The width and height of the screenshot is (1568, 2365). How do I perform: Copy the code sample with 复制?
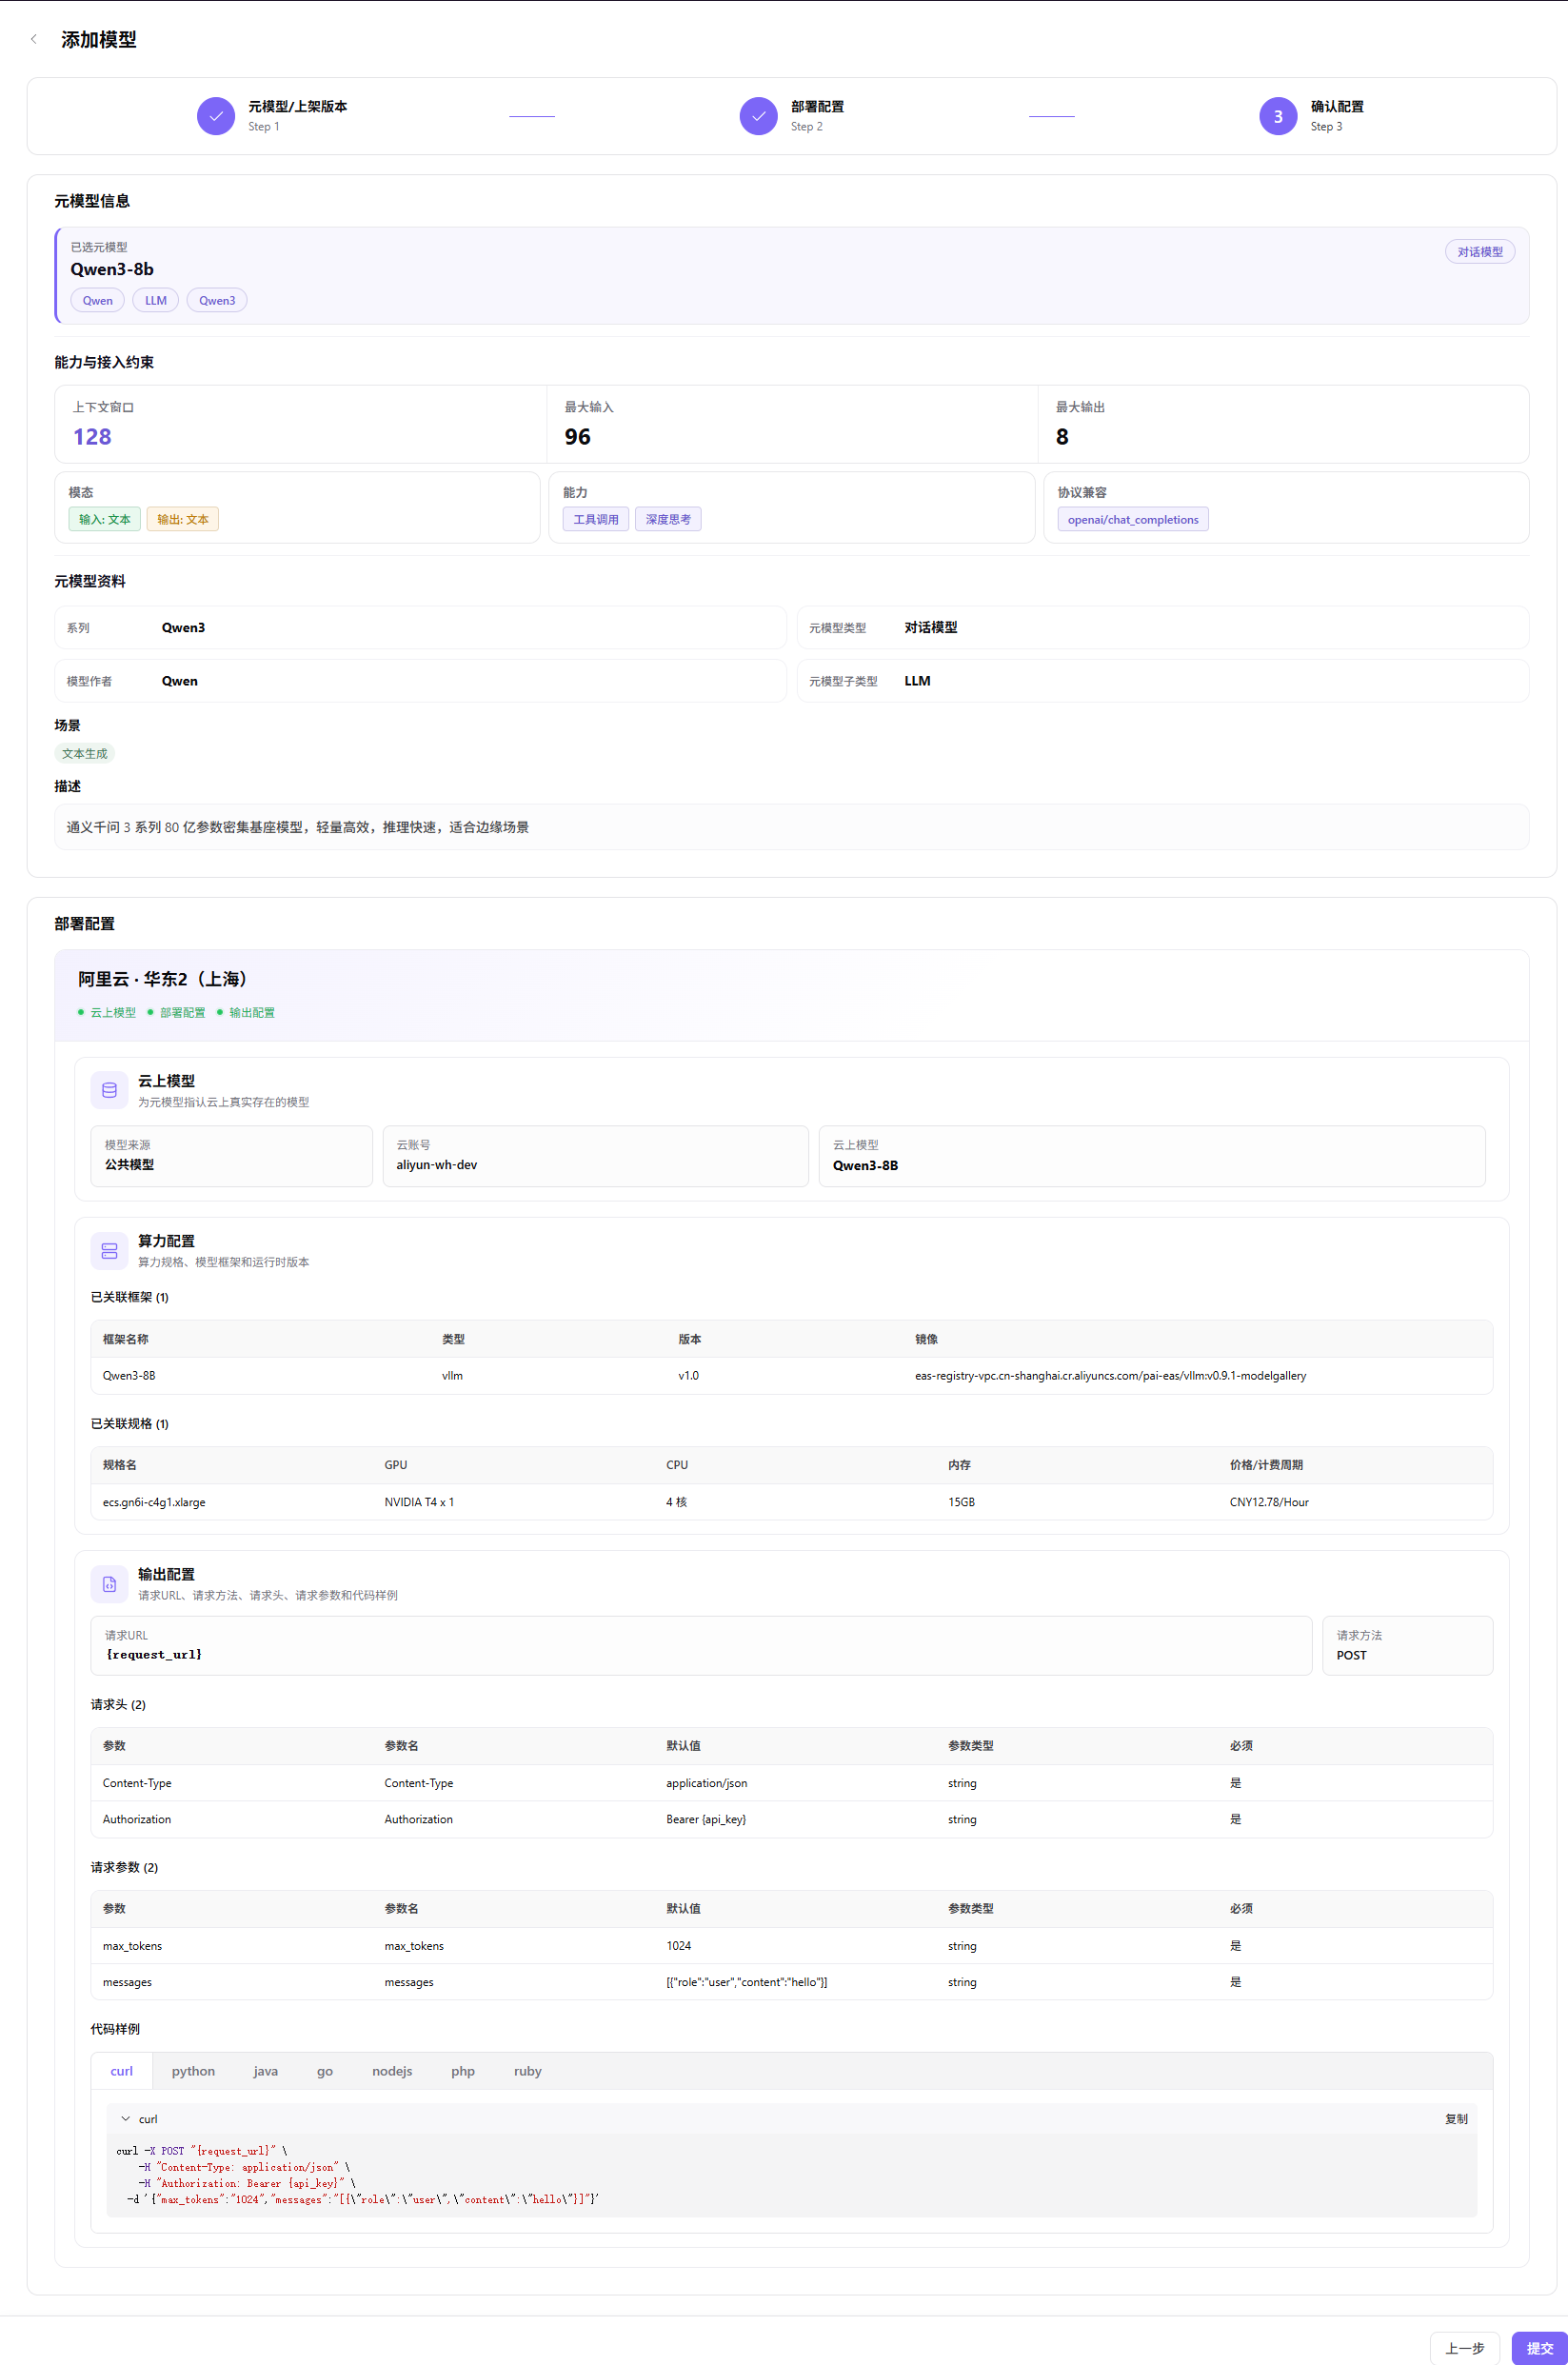(1456, 2118)
